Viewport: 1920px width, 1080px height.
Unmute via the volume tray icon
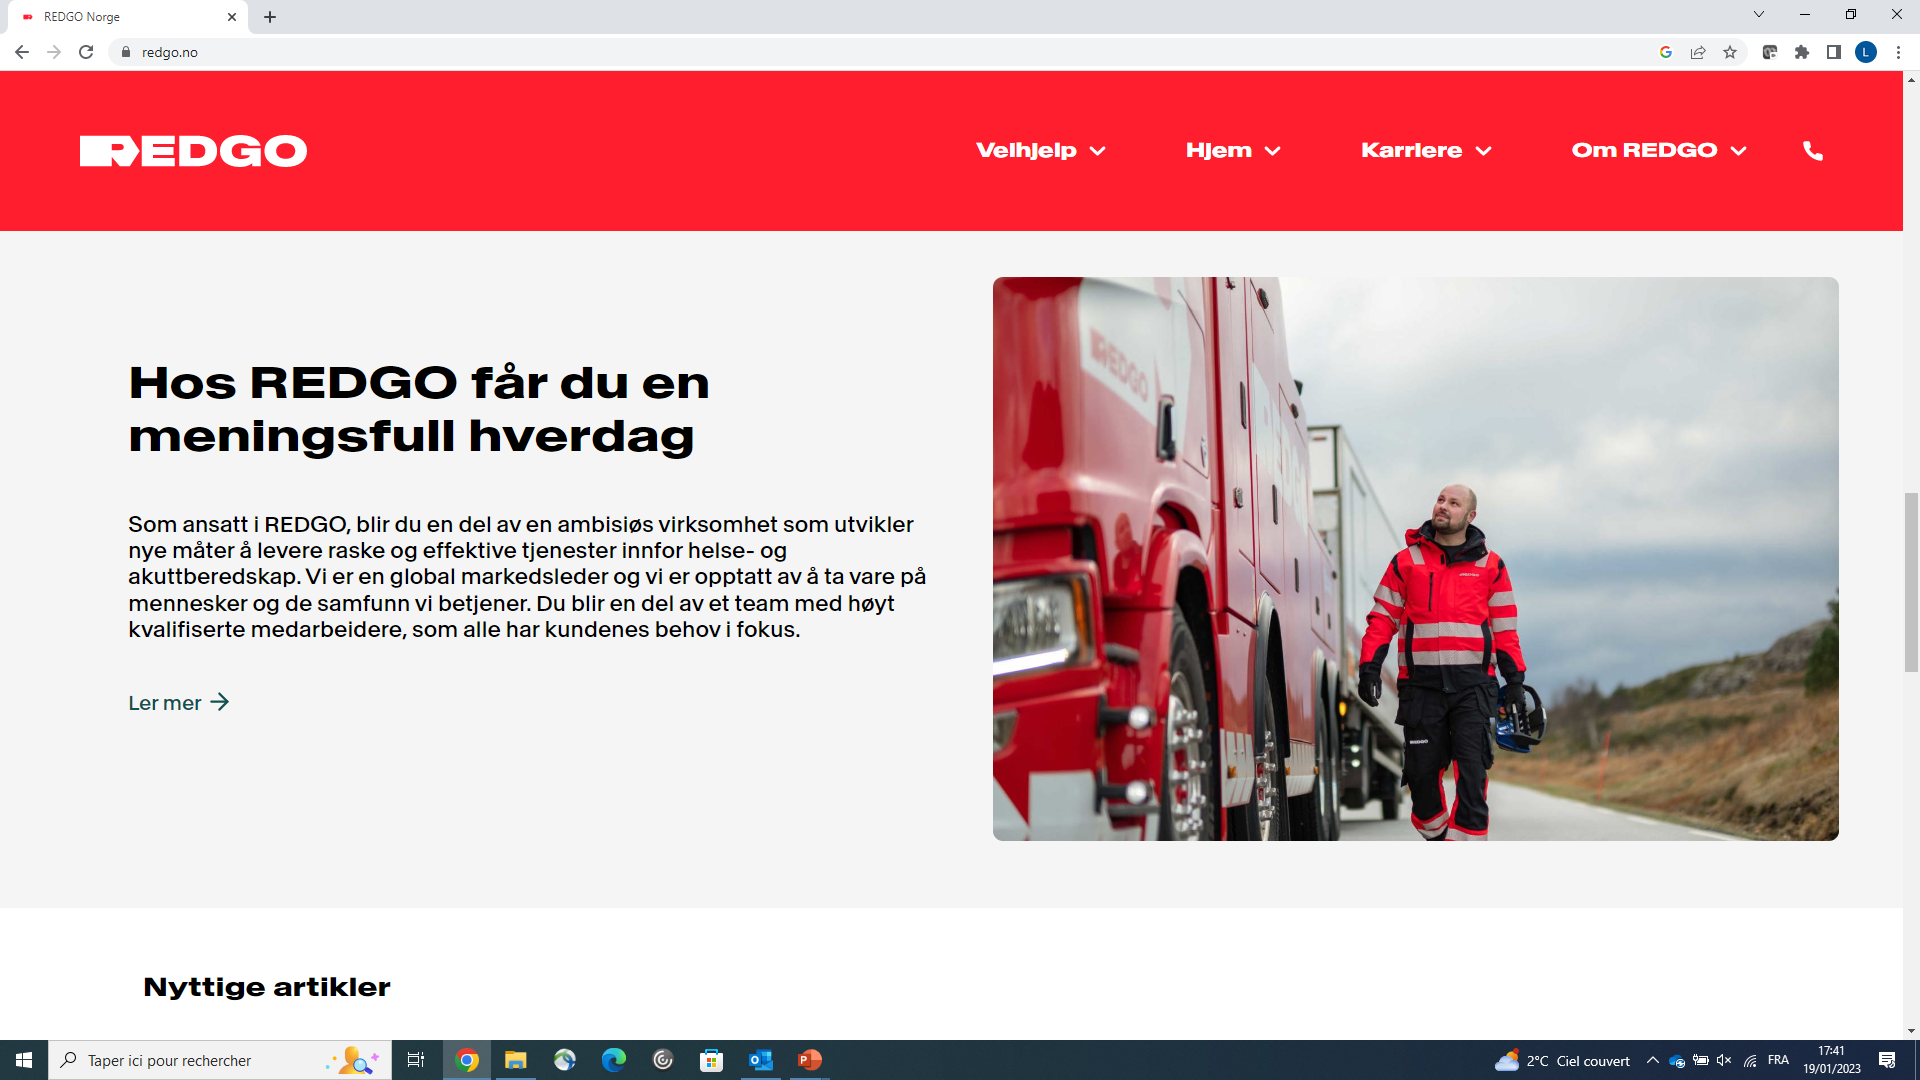pos(1724,1060)
